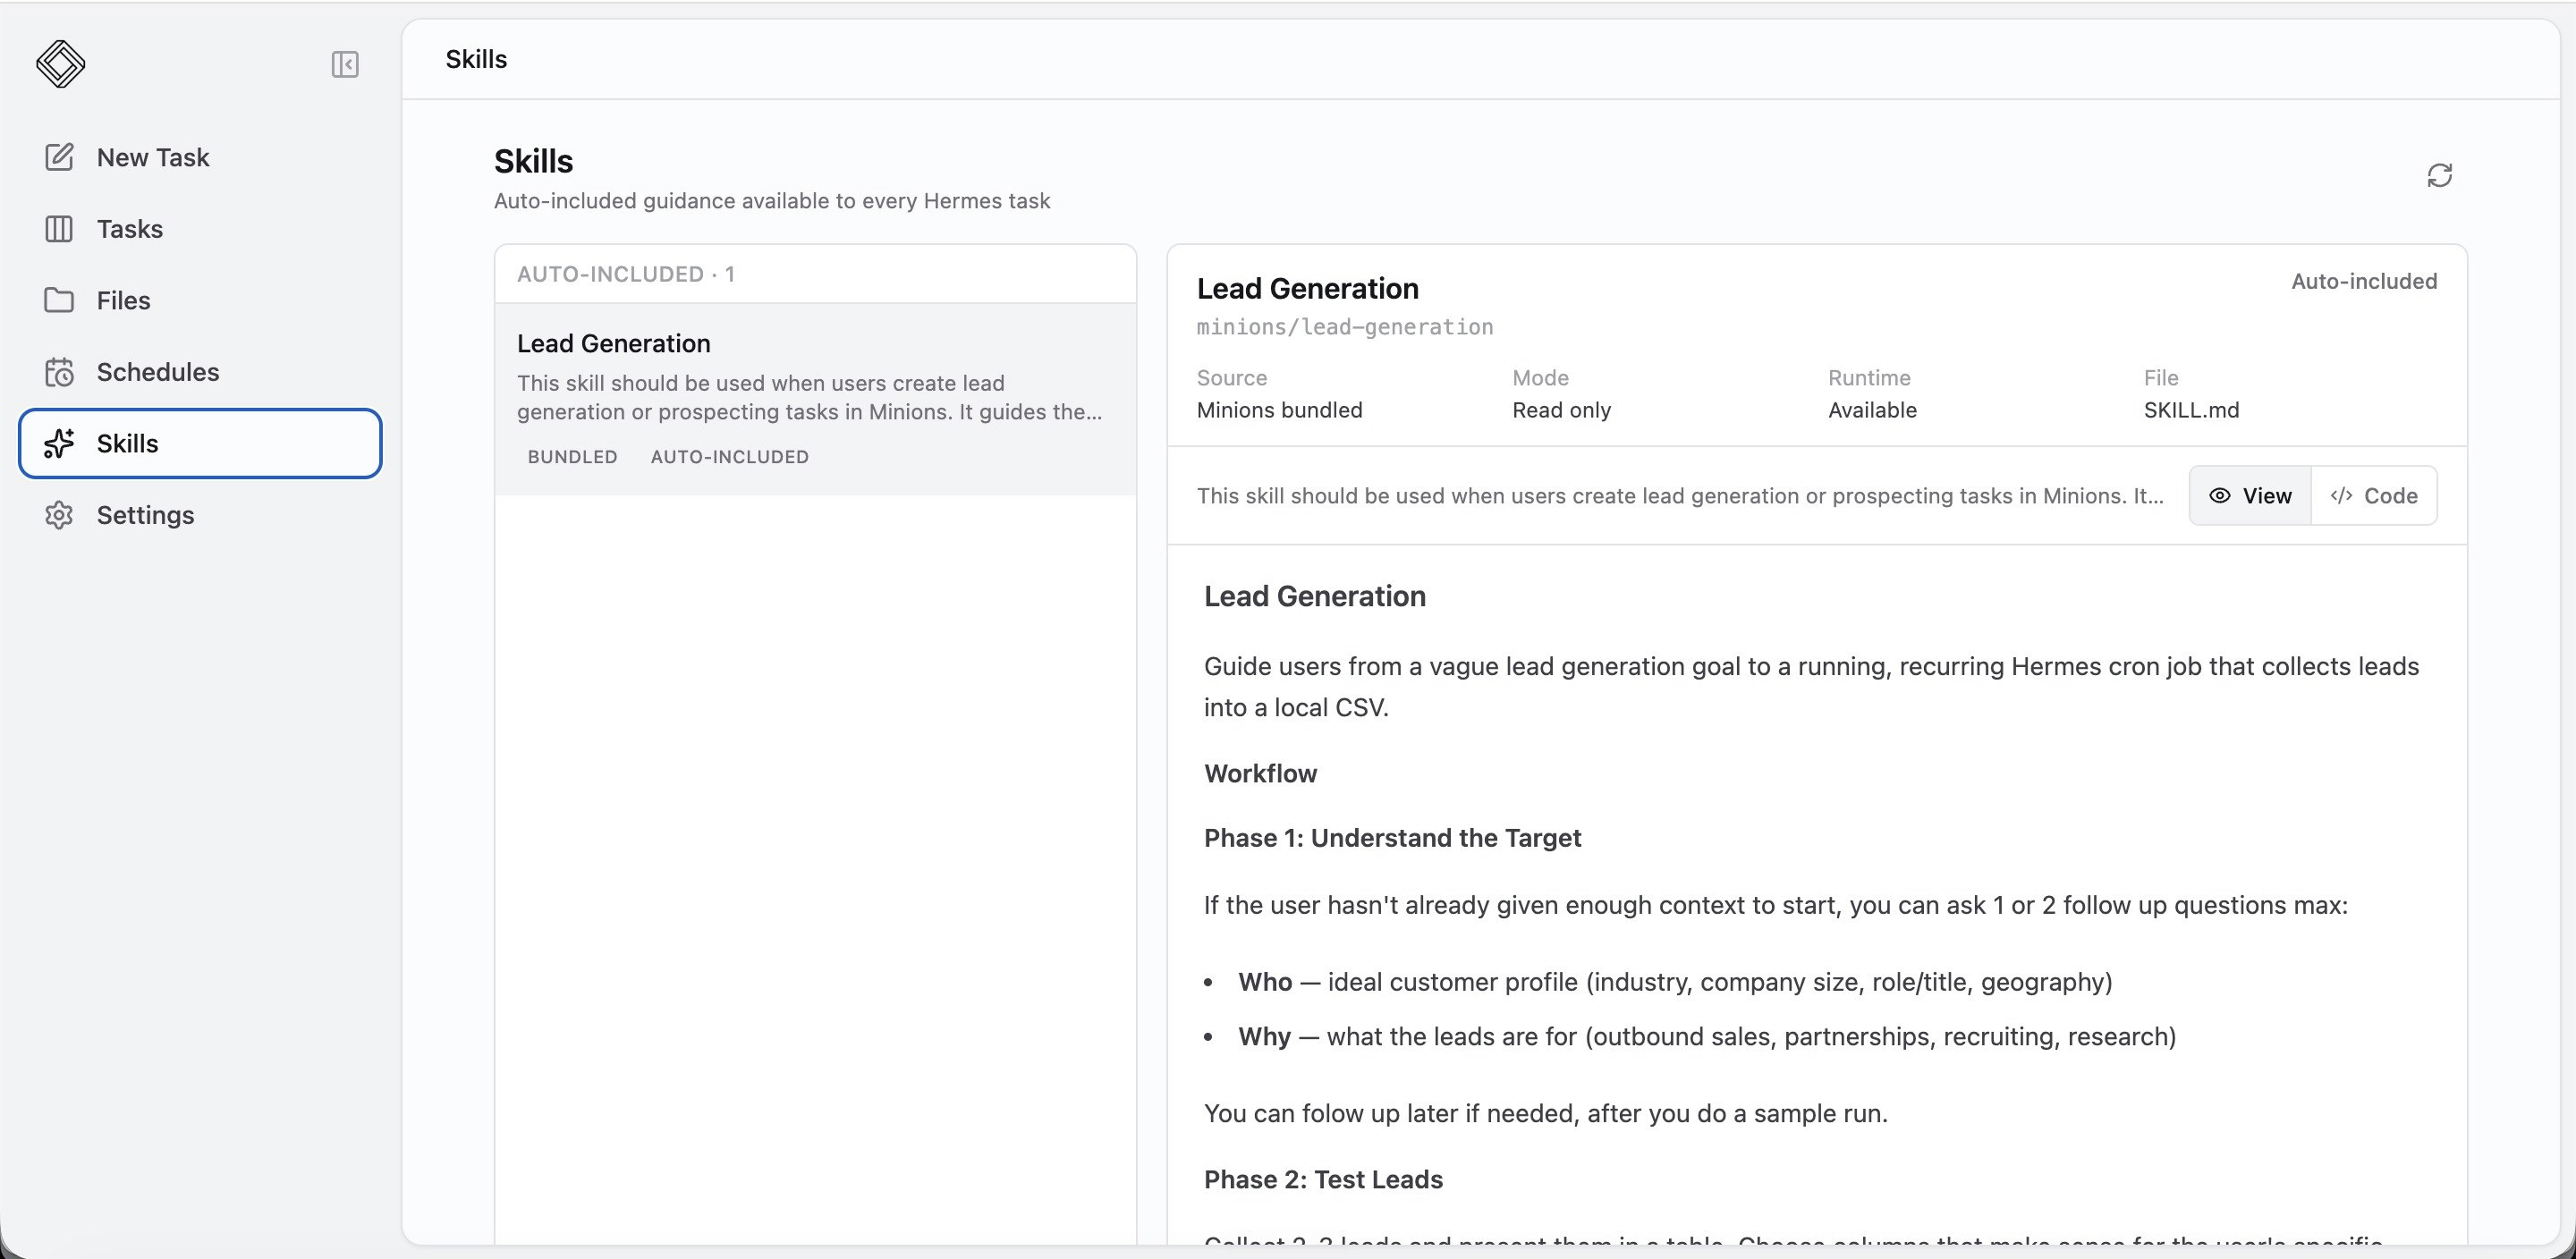Click Lead Generation detail panel title

pos(1308,289)
